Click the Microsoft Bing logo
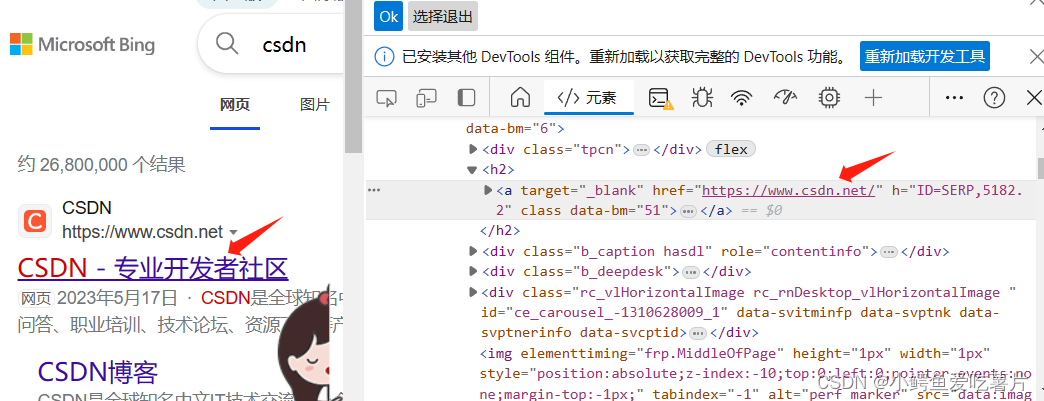1044x401 pixels. (83, 45)
